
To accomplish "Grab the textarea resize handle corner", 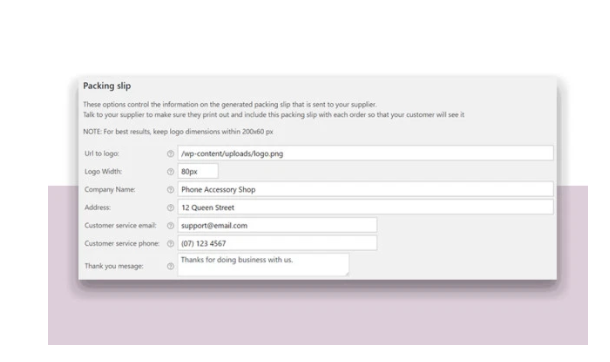I will pos(347,274).
